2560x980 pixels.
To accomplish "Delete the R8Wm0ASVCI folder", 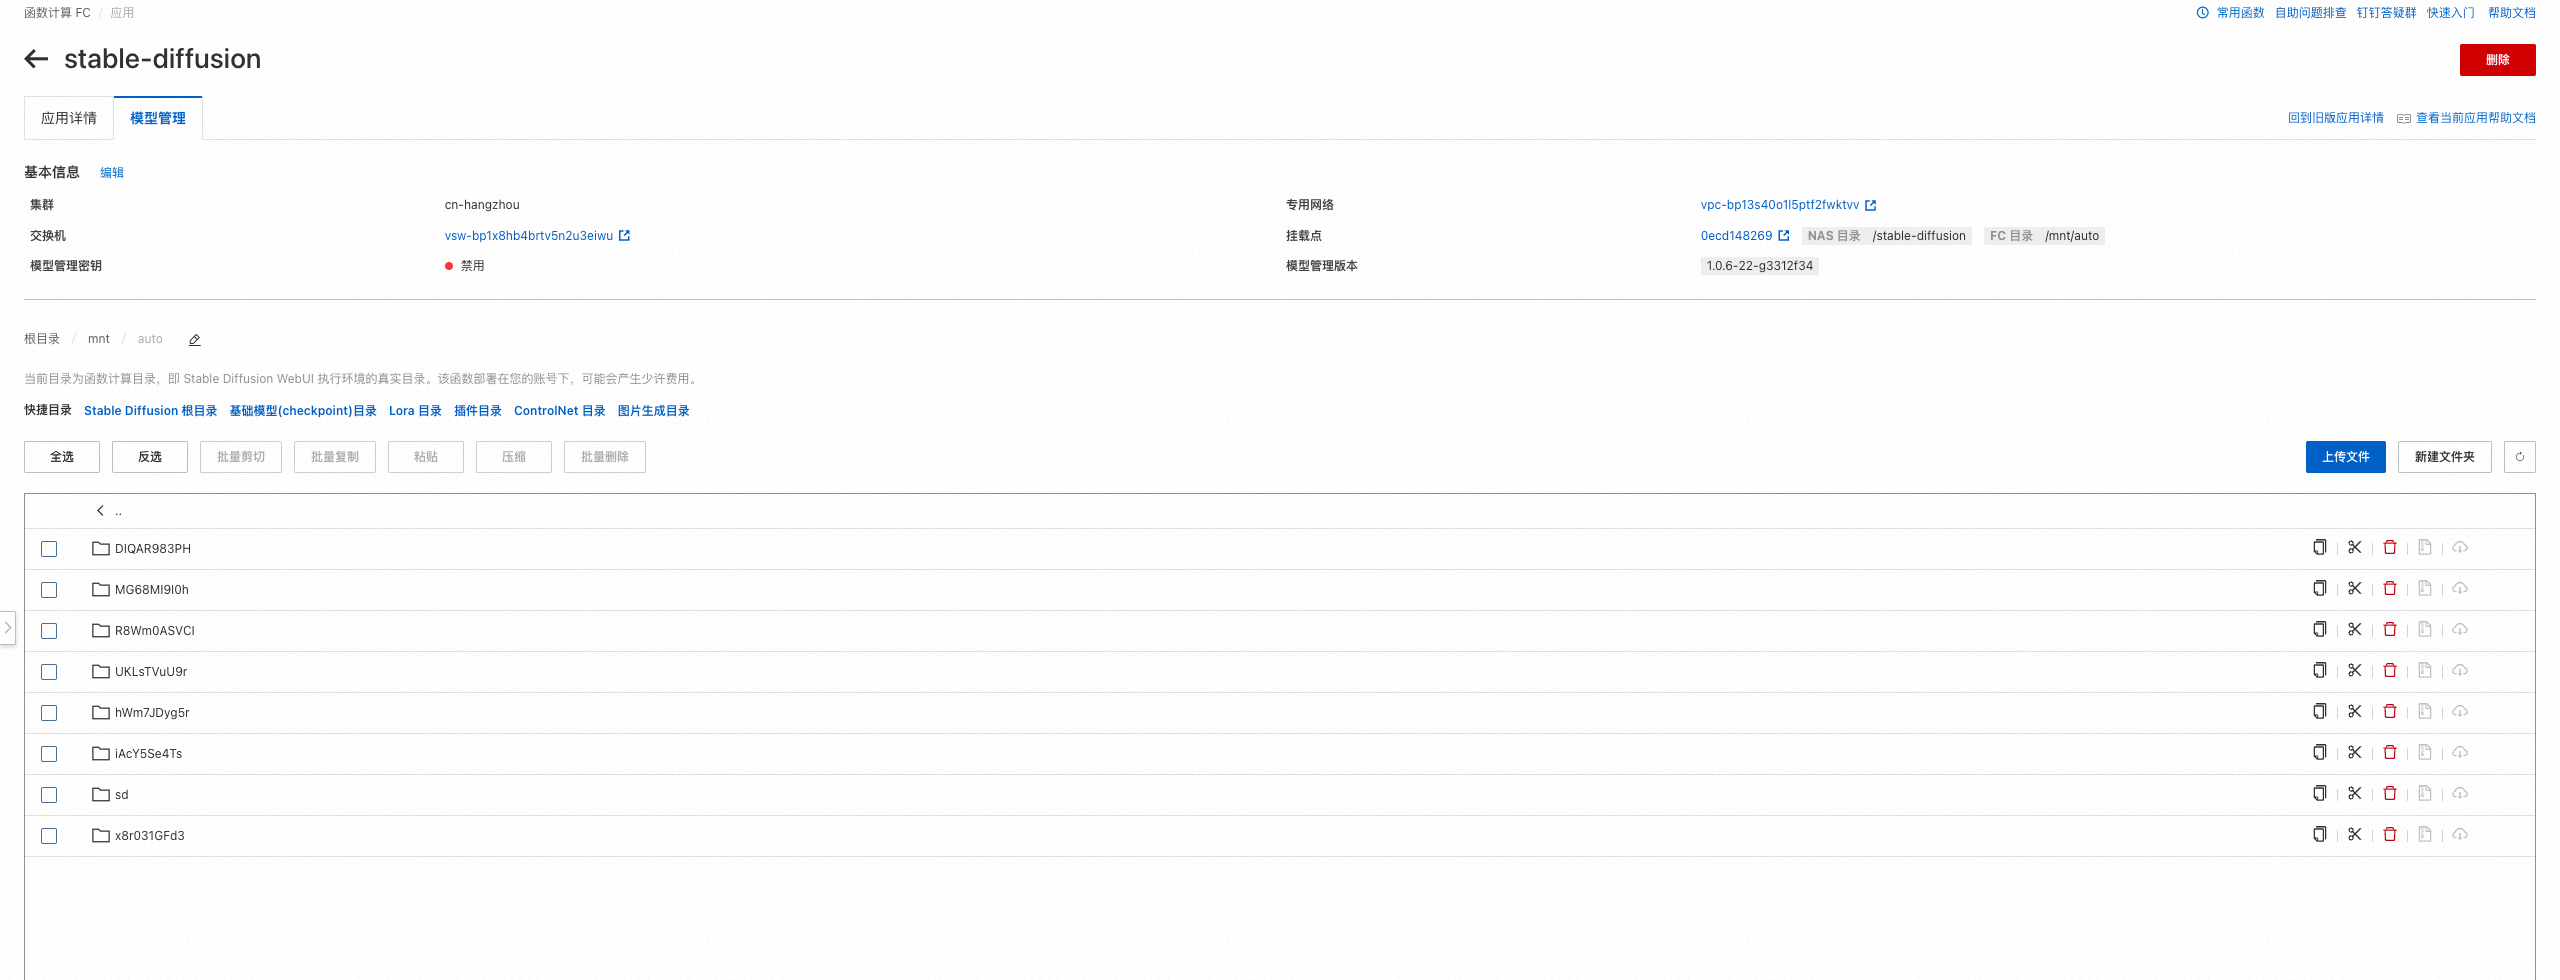I will pos(2390,629).
